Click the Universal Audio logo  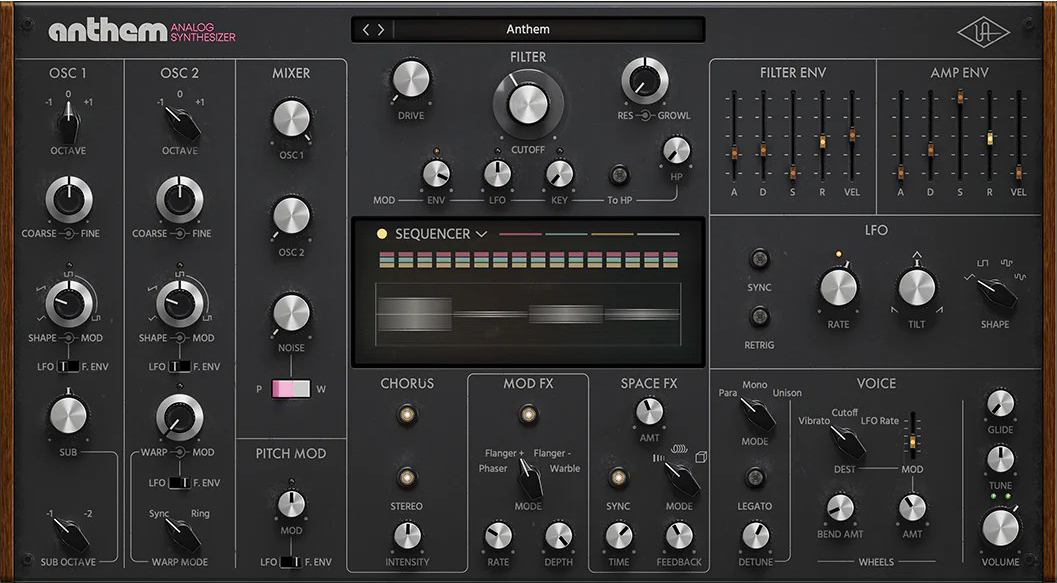pyautogui.click(x=984, y=32)
